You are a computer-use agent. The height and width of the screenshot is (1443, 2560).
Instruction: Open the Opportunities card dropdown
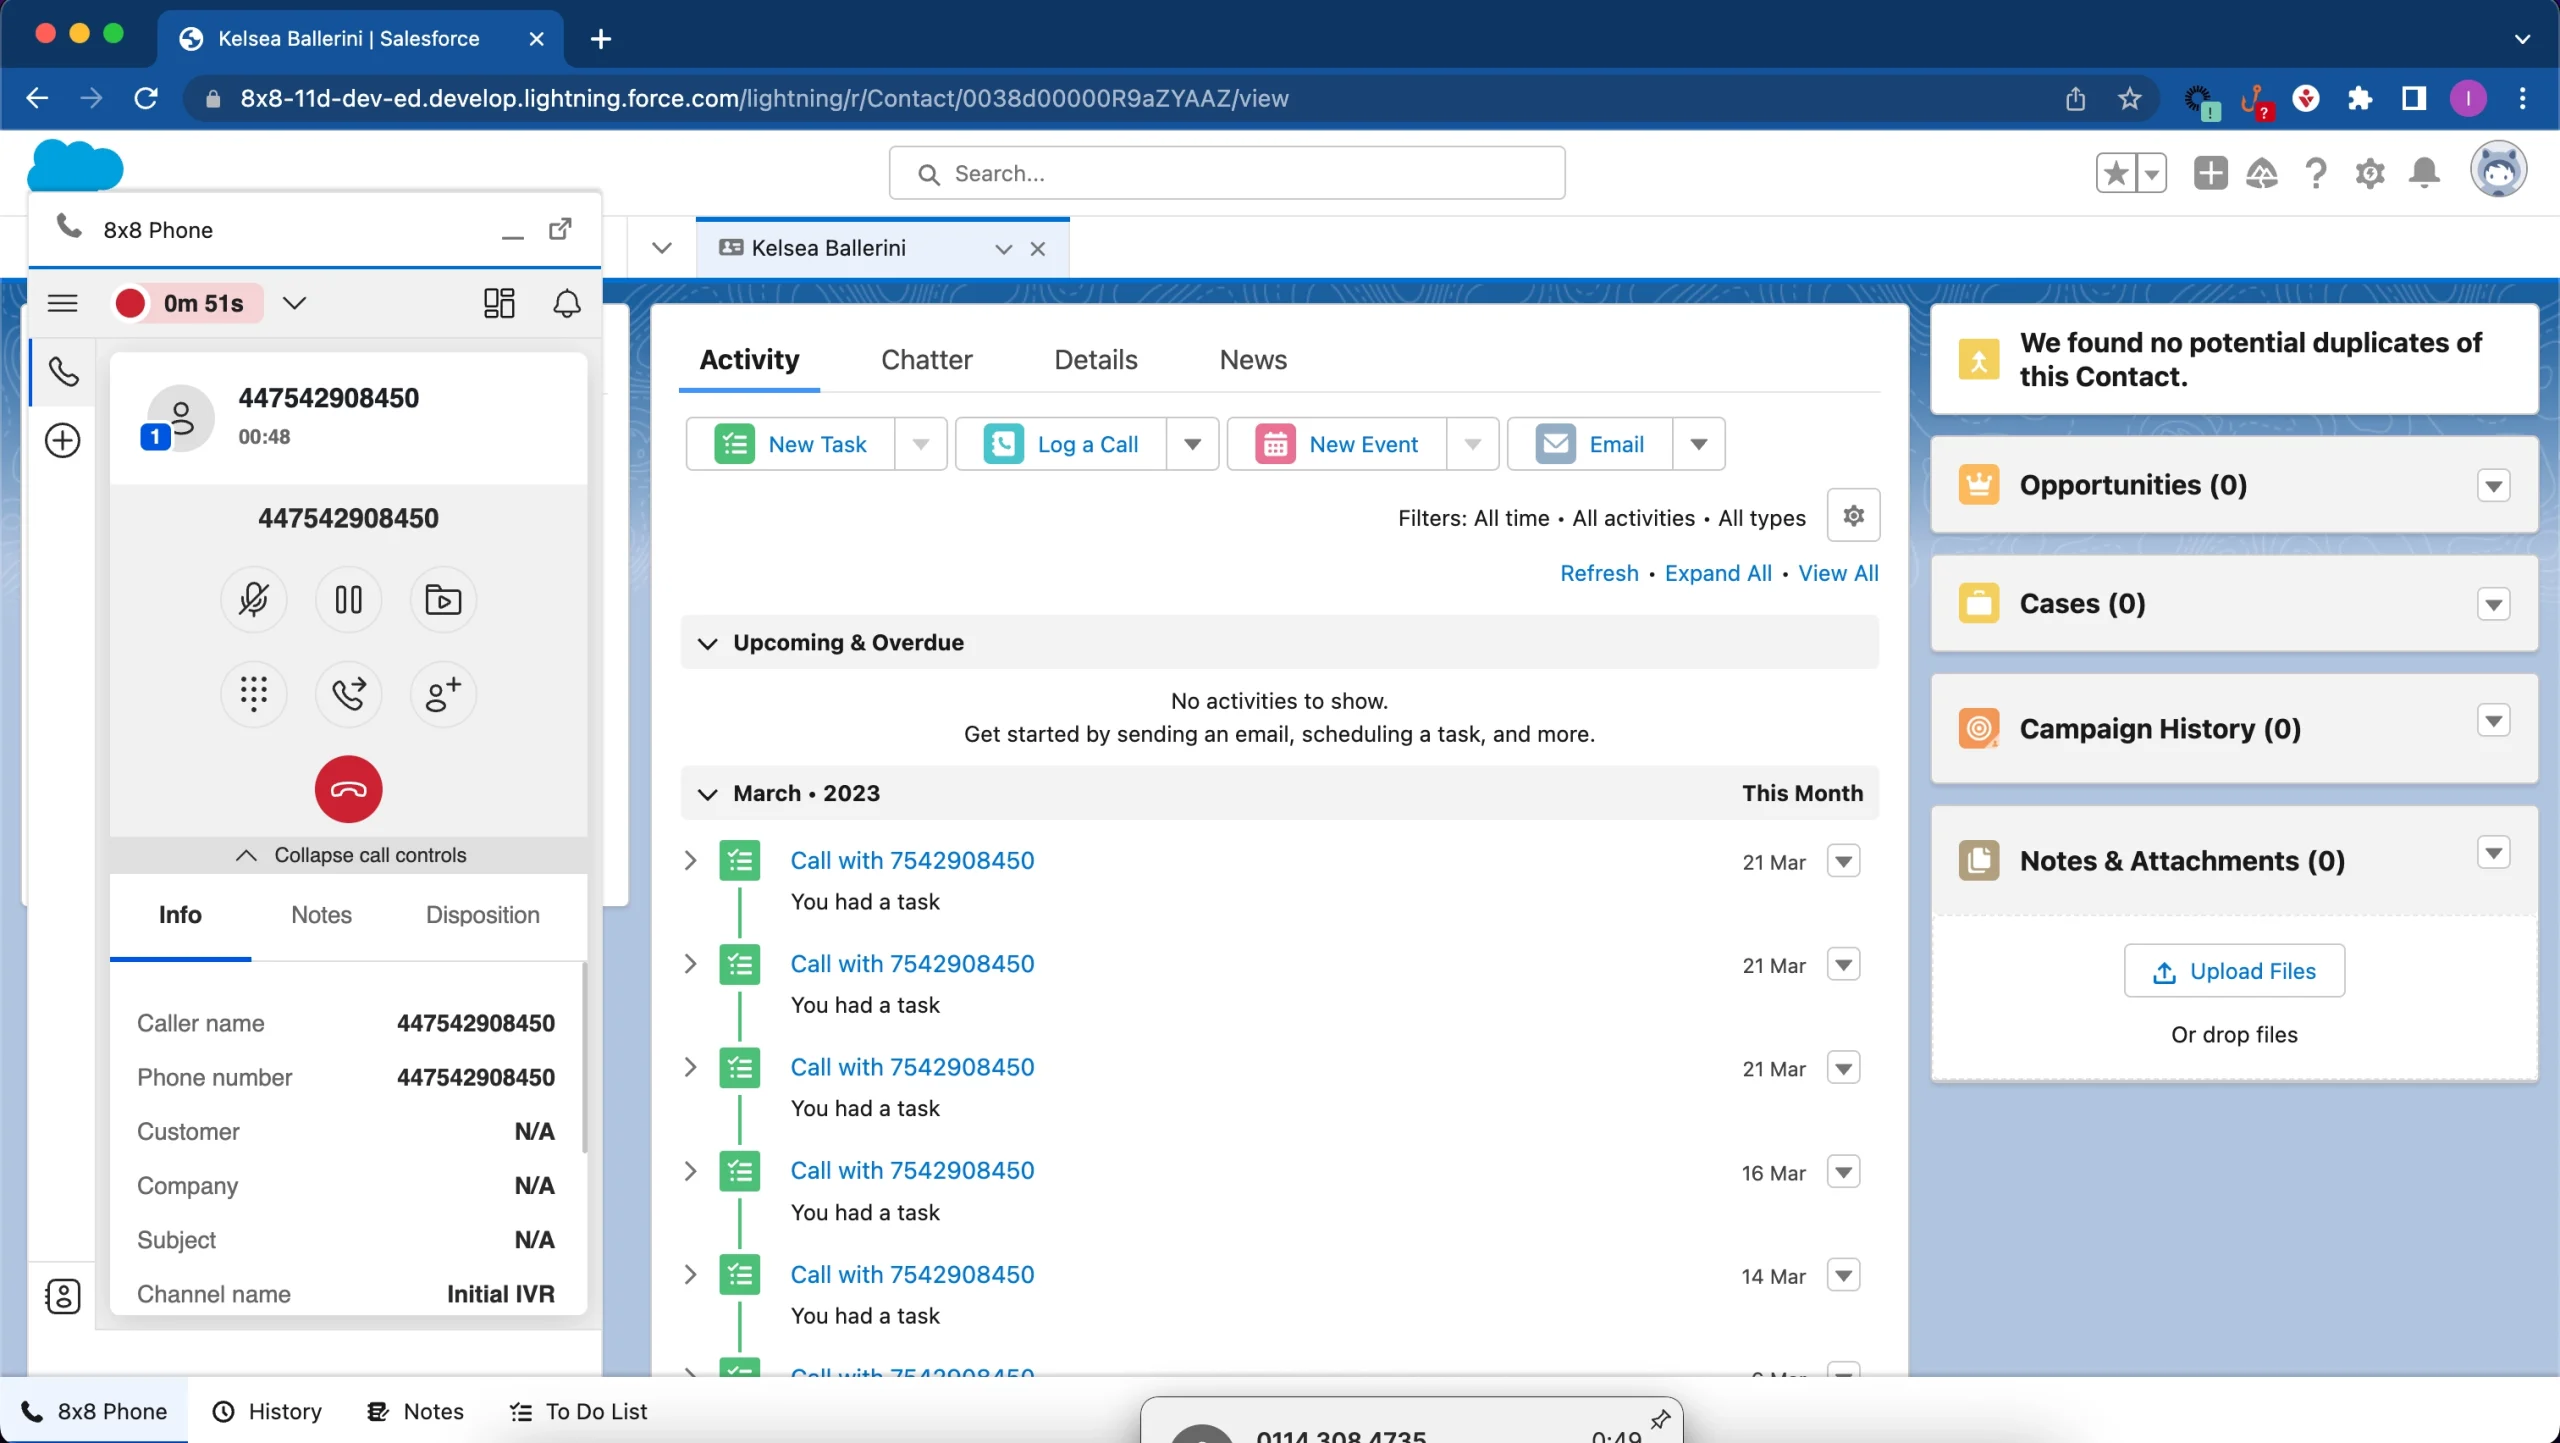(x=2493, y=486)
